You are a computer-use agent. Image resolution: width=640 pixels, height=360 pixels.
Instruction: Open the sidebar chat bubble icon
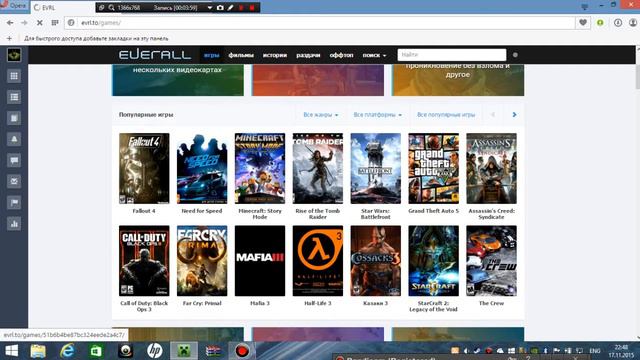tap(14, 160)
